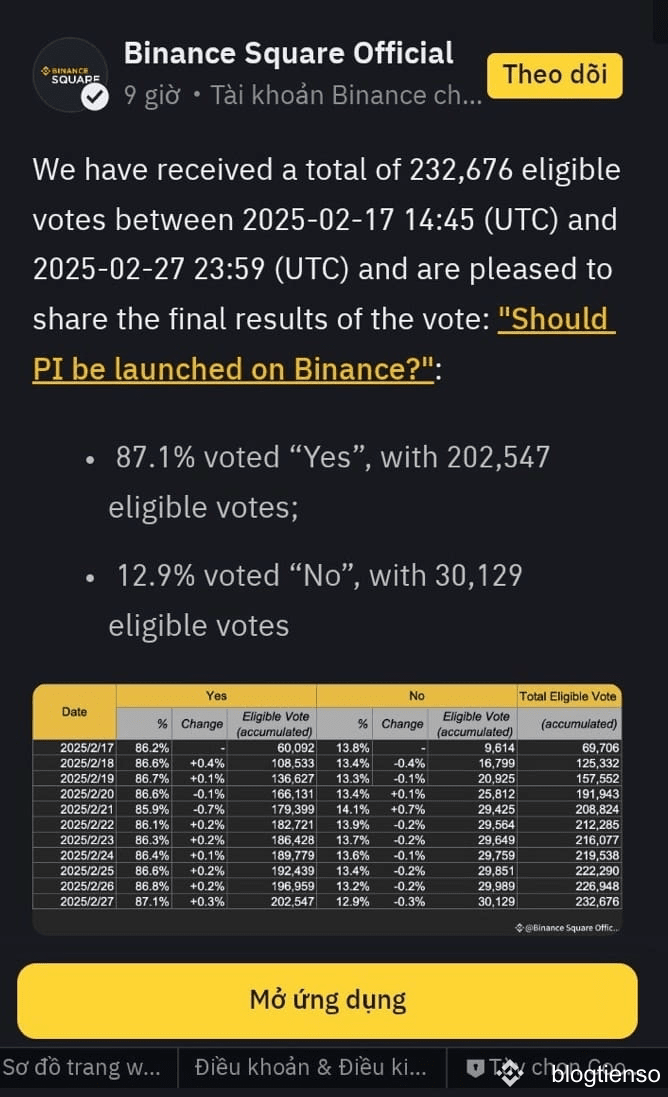The height and width of the screenshot is (1097, 668).
Task: Open the voting results table image
Action: click(327, 809)
